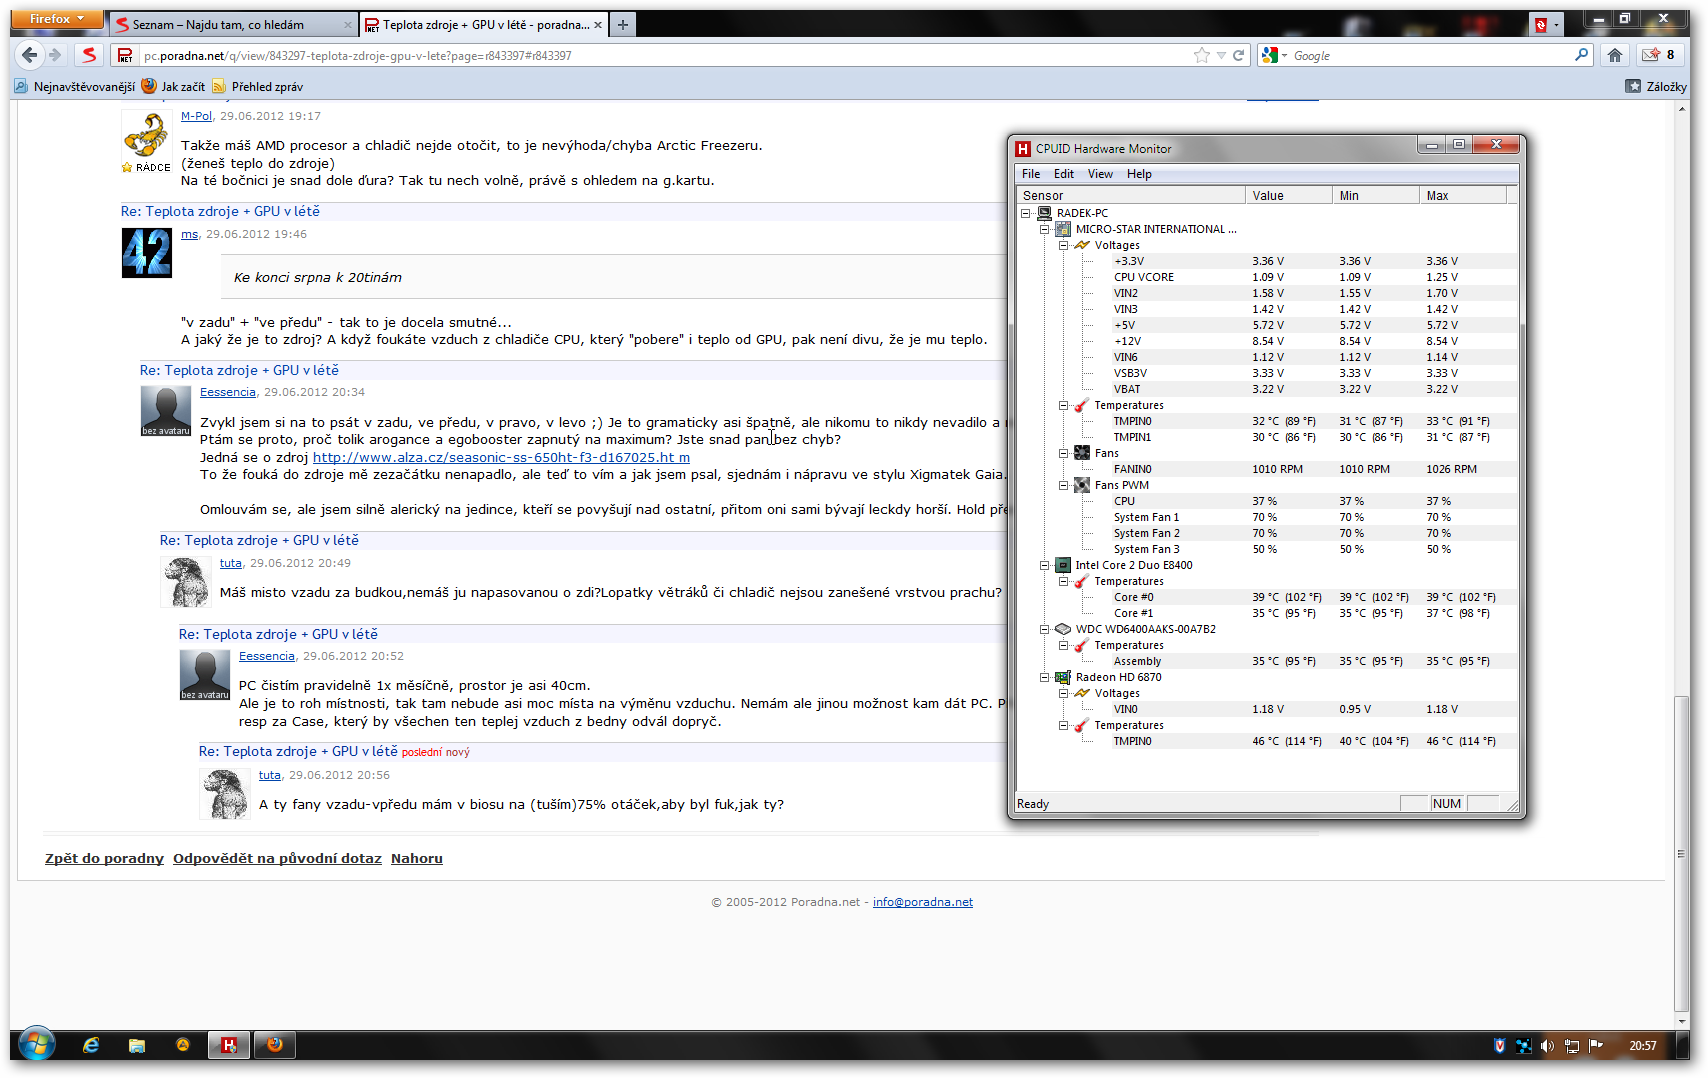Open the Nejnavštěvovanější bookmarks item
Screen dimensions: 1708x1078
75,86
